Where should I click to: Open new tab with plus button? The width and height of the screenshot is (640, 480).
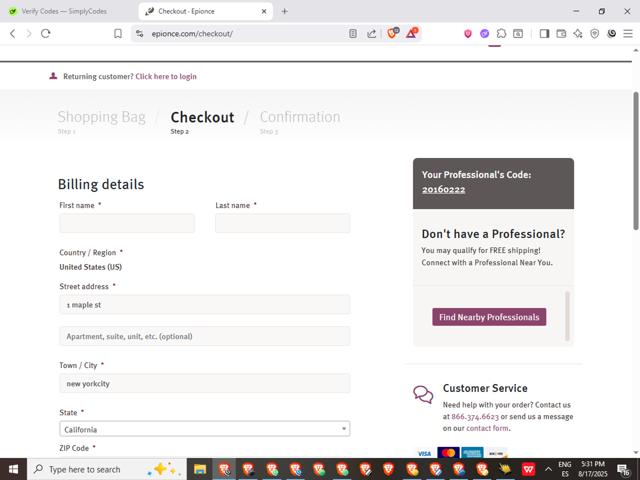click(x=284, y=11)
